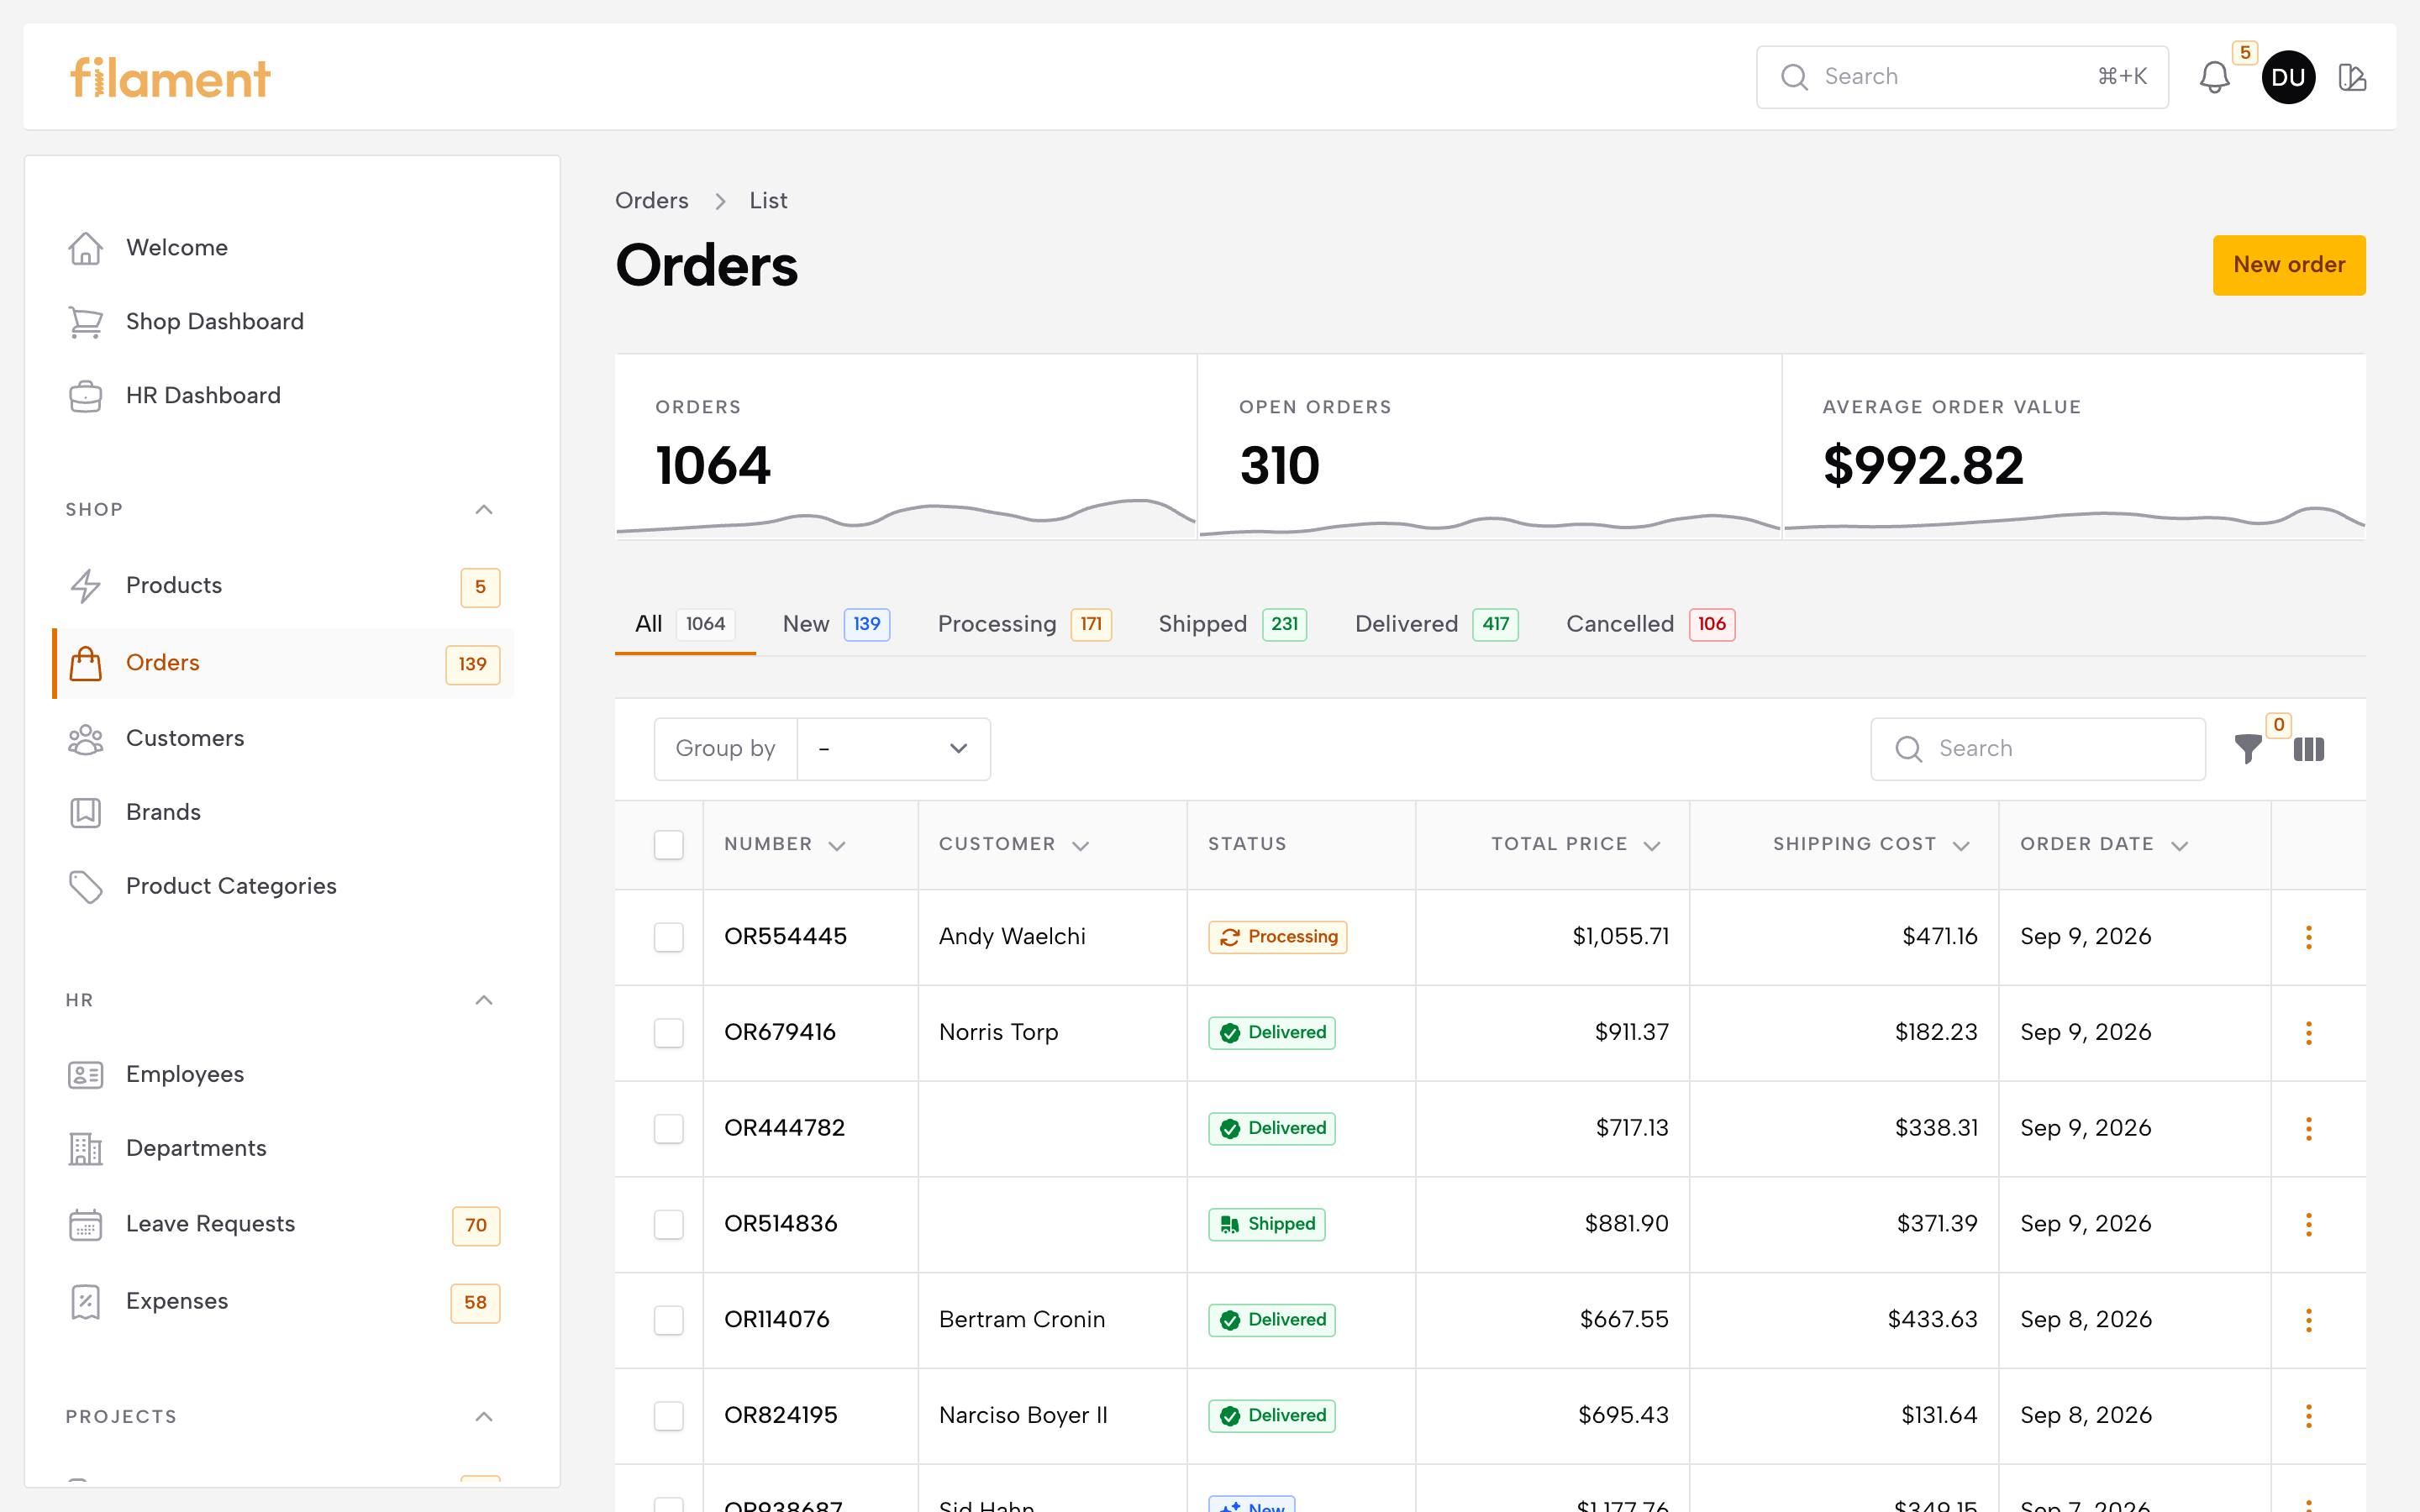Click the filament logo
Screen dimensions: 2420x1512
(170, 77)
